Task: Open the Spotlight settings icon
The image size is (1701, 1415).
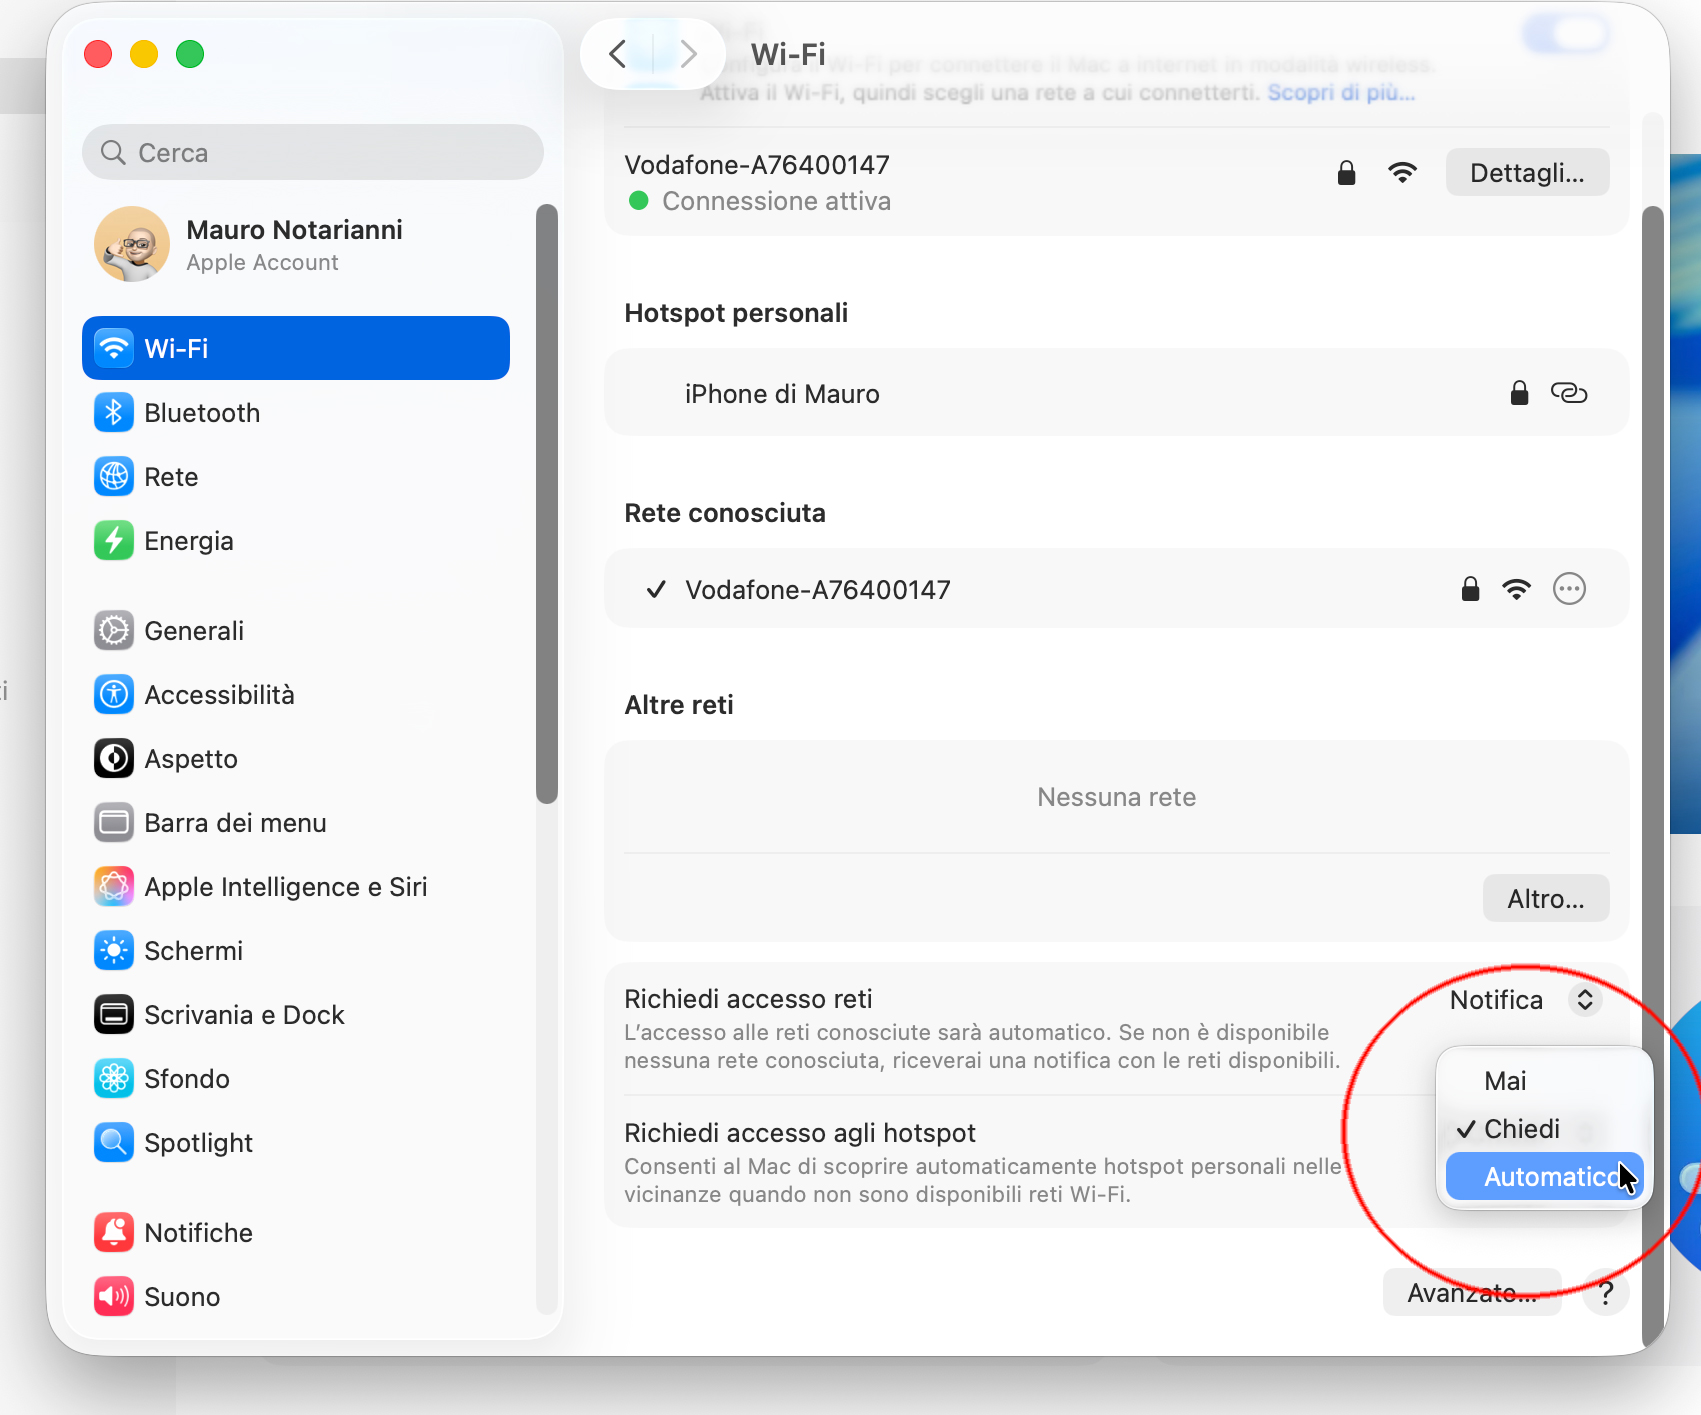Action: [x=114, y=1142]
